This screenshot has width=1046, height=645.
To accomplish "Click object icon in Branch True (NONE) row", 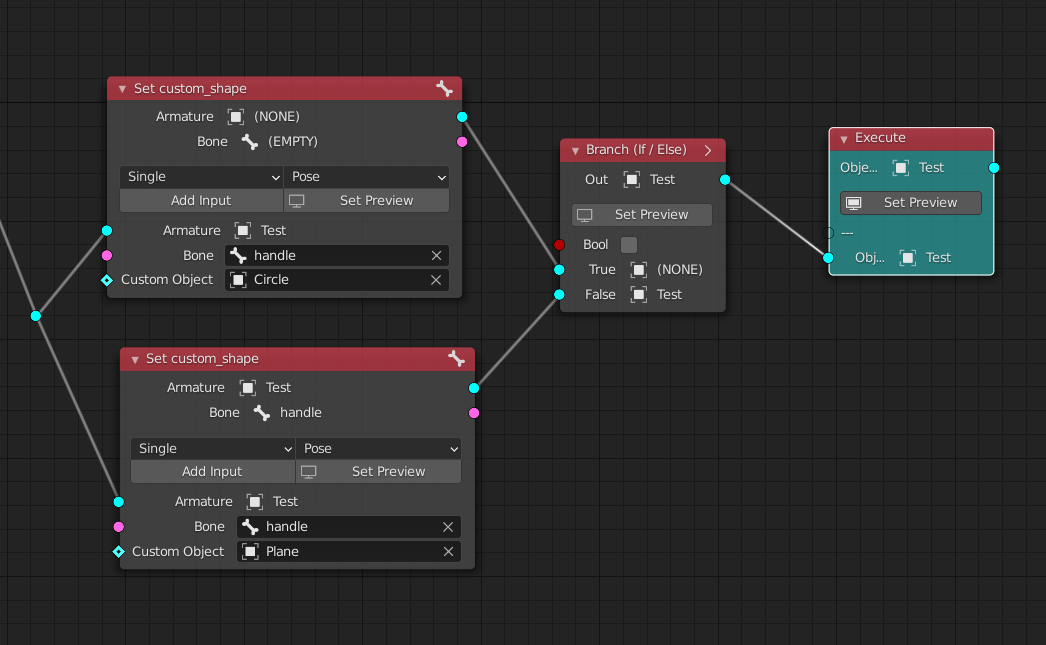I will click(x=638, y=269).
